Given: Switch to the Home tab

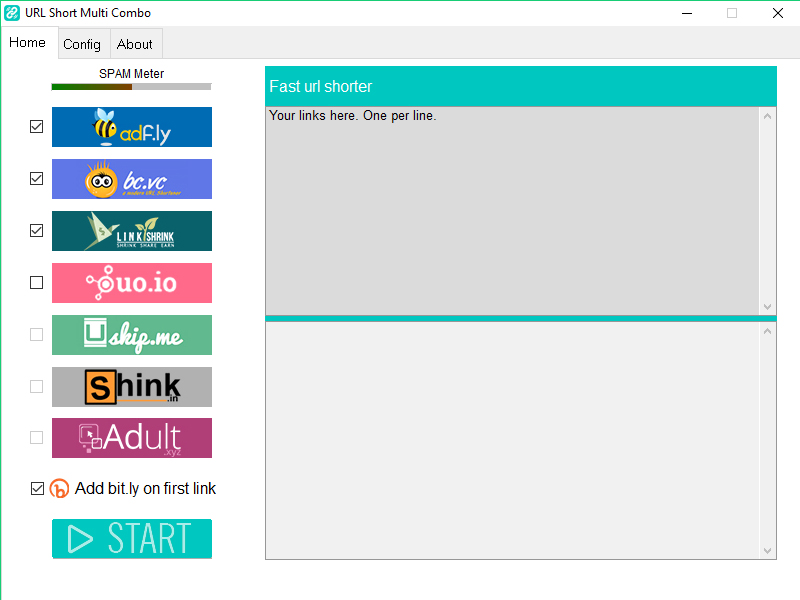Looking at the screenshot, I should [28, 43].
